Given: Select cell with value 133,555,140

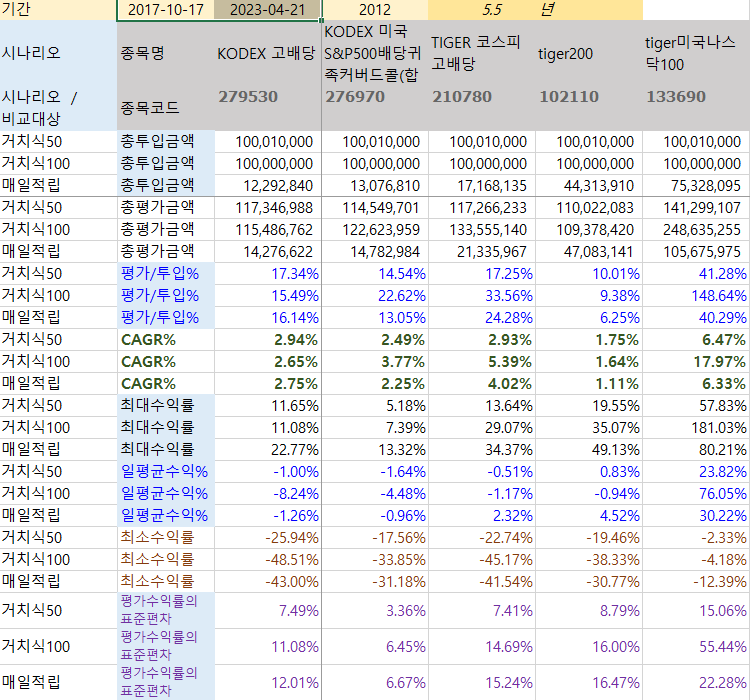Looking at the screenshot, I should coord(482,229).
